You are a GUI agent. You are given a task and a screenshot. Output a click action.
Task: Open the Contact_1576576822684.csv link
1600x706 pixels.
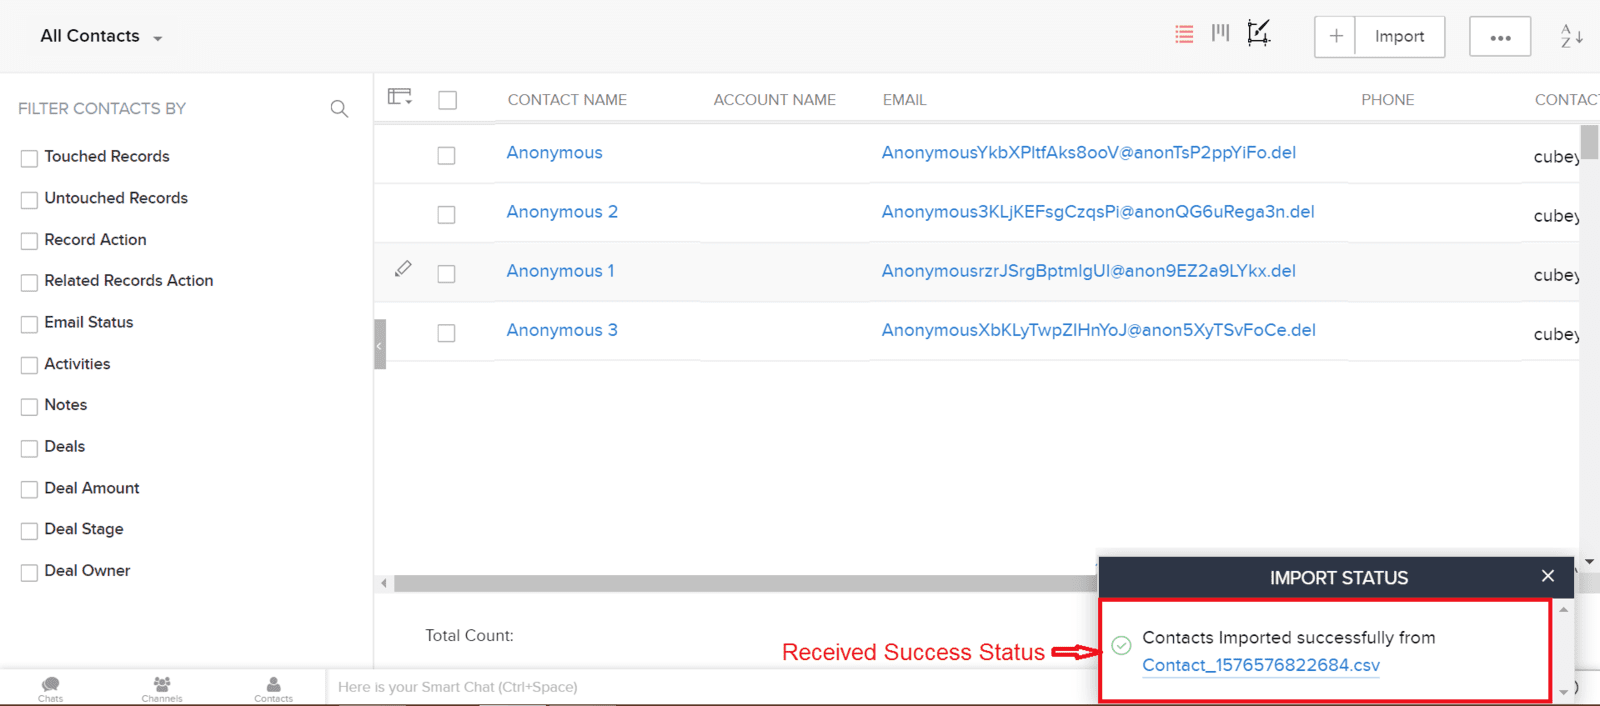(1261, 665)
